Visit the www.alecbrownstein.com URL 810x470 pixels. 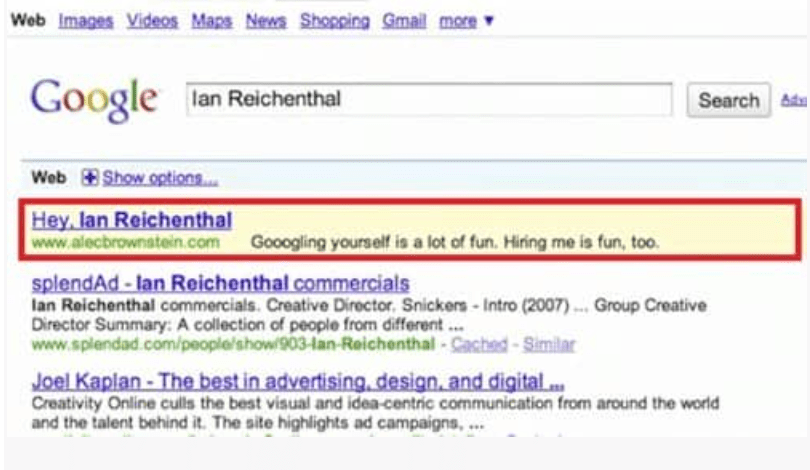[x=126, y=242]
